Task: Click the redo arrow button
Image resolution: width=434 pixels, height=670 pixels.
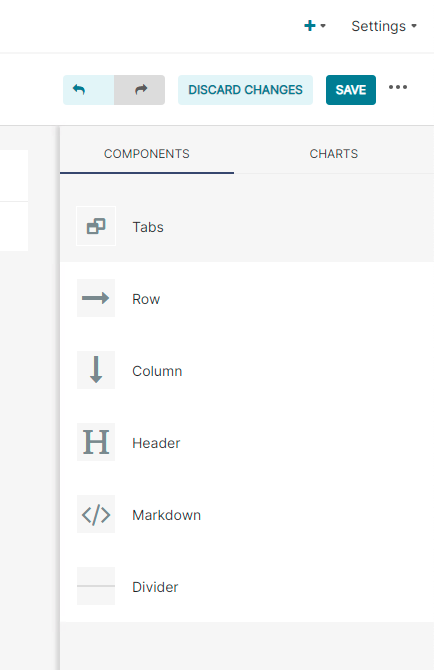Action: (139, 90)
